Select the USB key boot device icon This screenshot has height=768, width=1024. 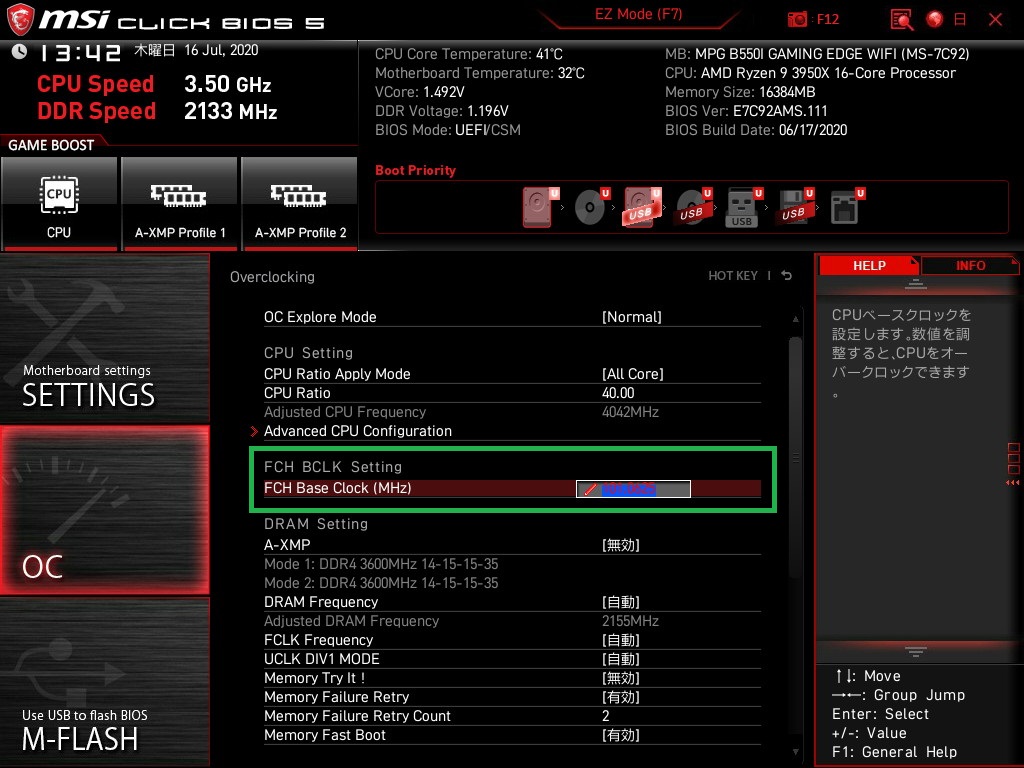(x=743, y=208)
